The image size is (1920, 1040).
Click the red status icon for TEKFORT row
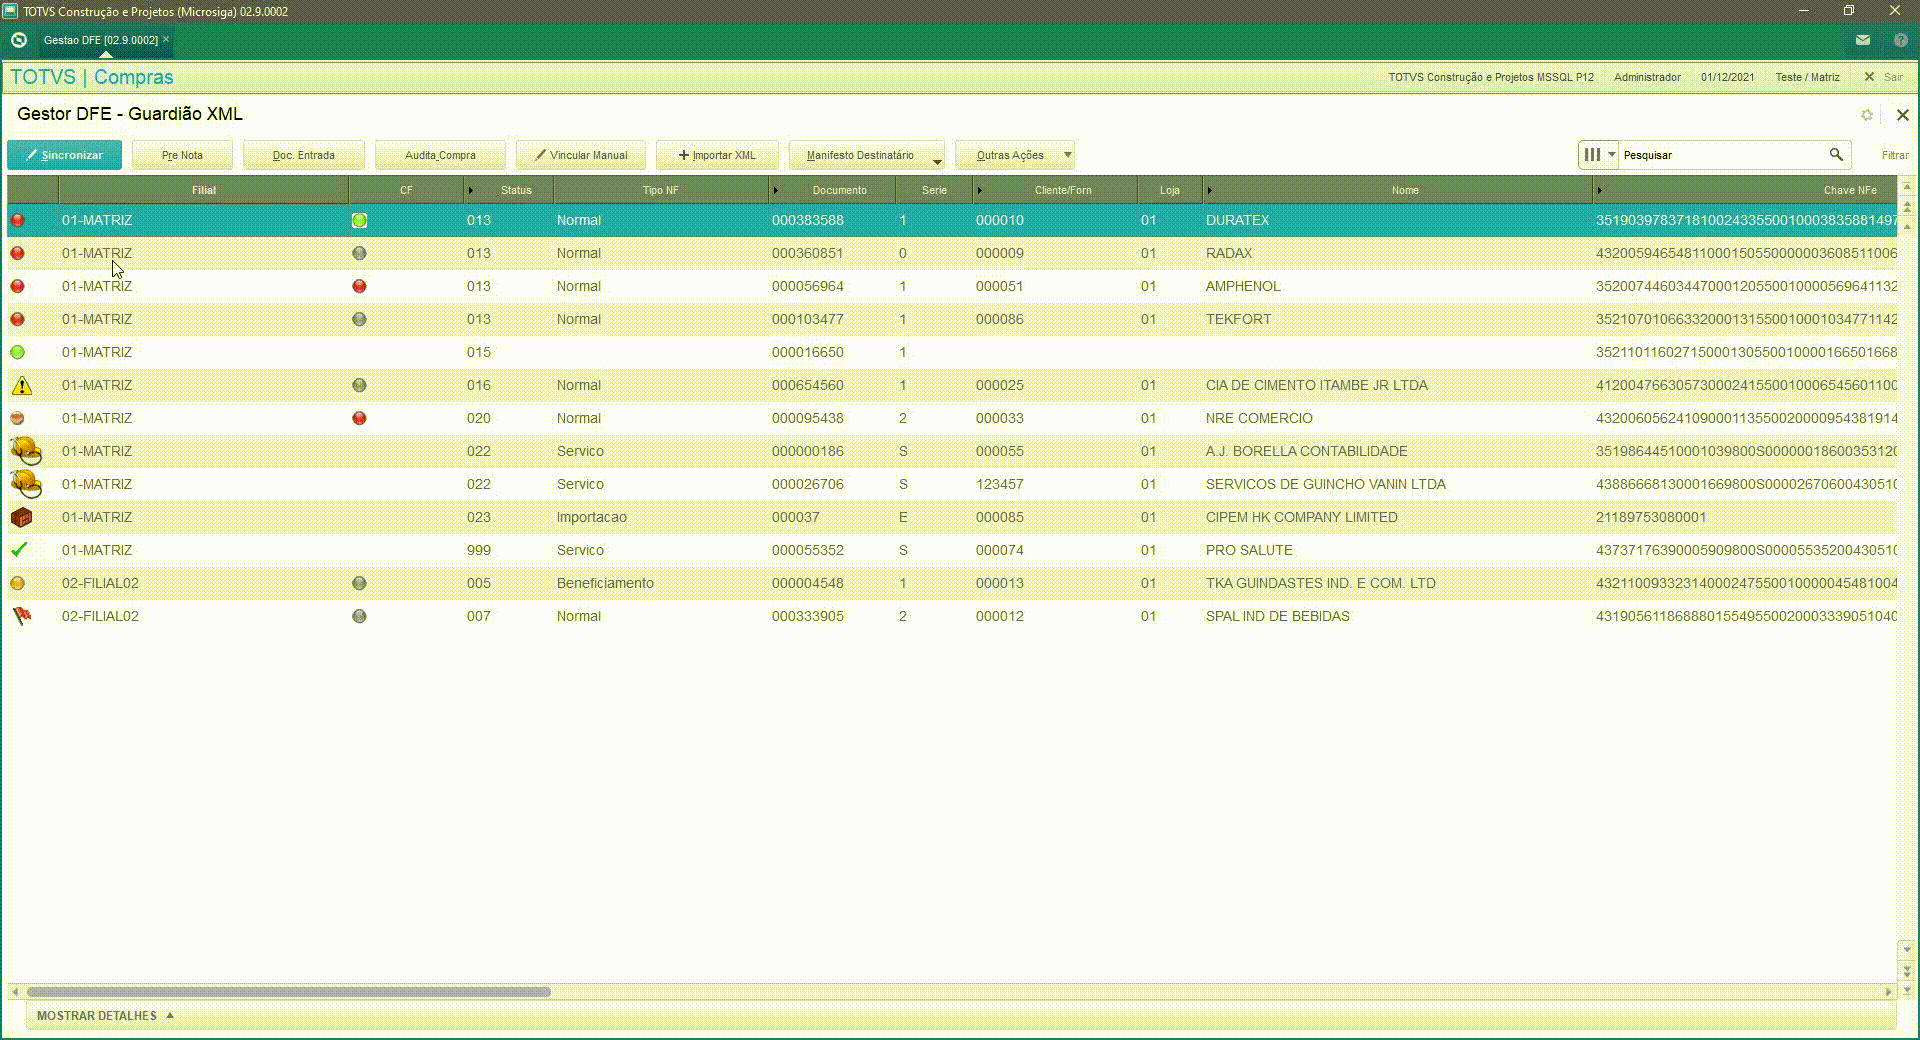tap(17, 319)
